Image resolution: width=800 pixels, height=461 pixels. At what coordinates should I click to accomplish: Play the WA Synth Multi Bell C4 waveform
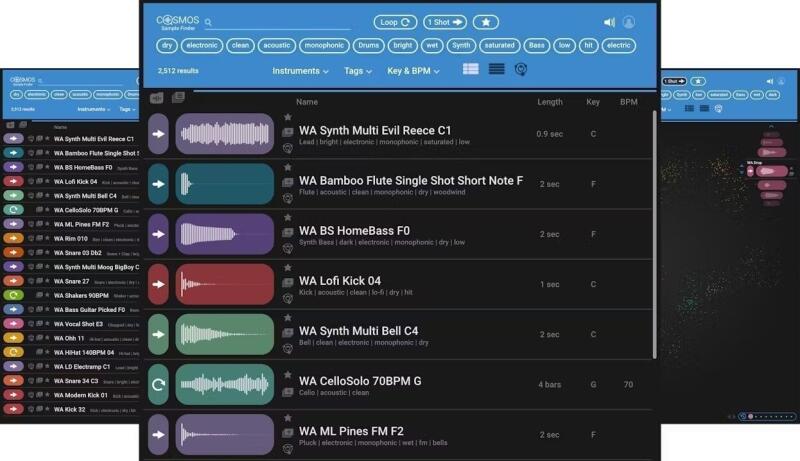(225, 334)
